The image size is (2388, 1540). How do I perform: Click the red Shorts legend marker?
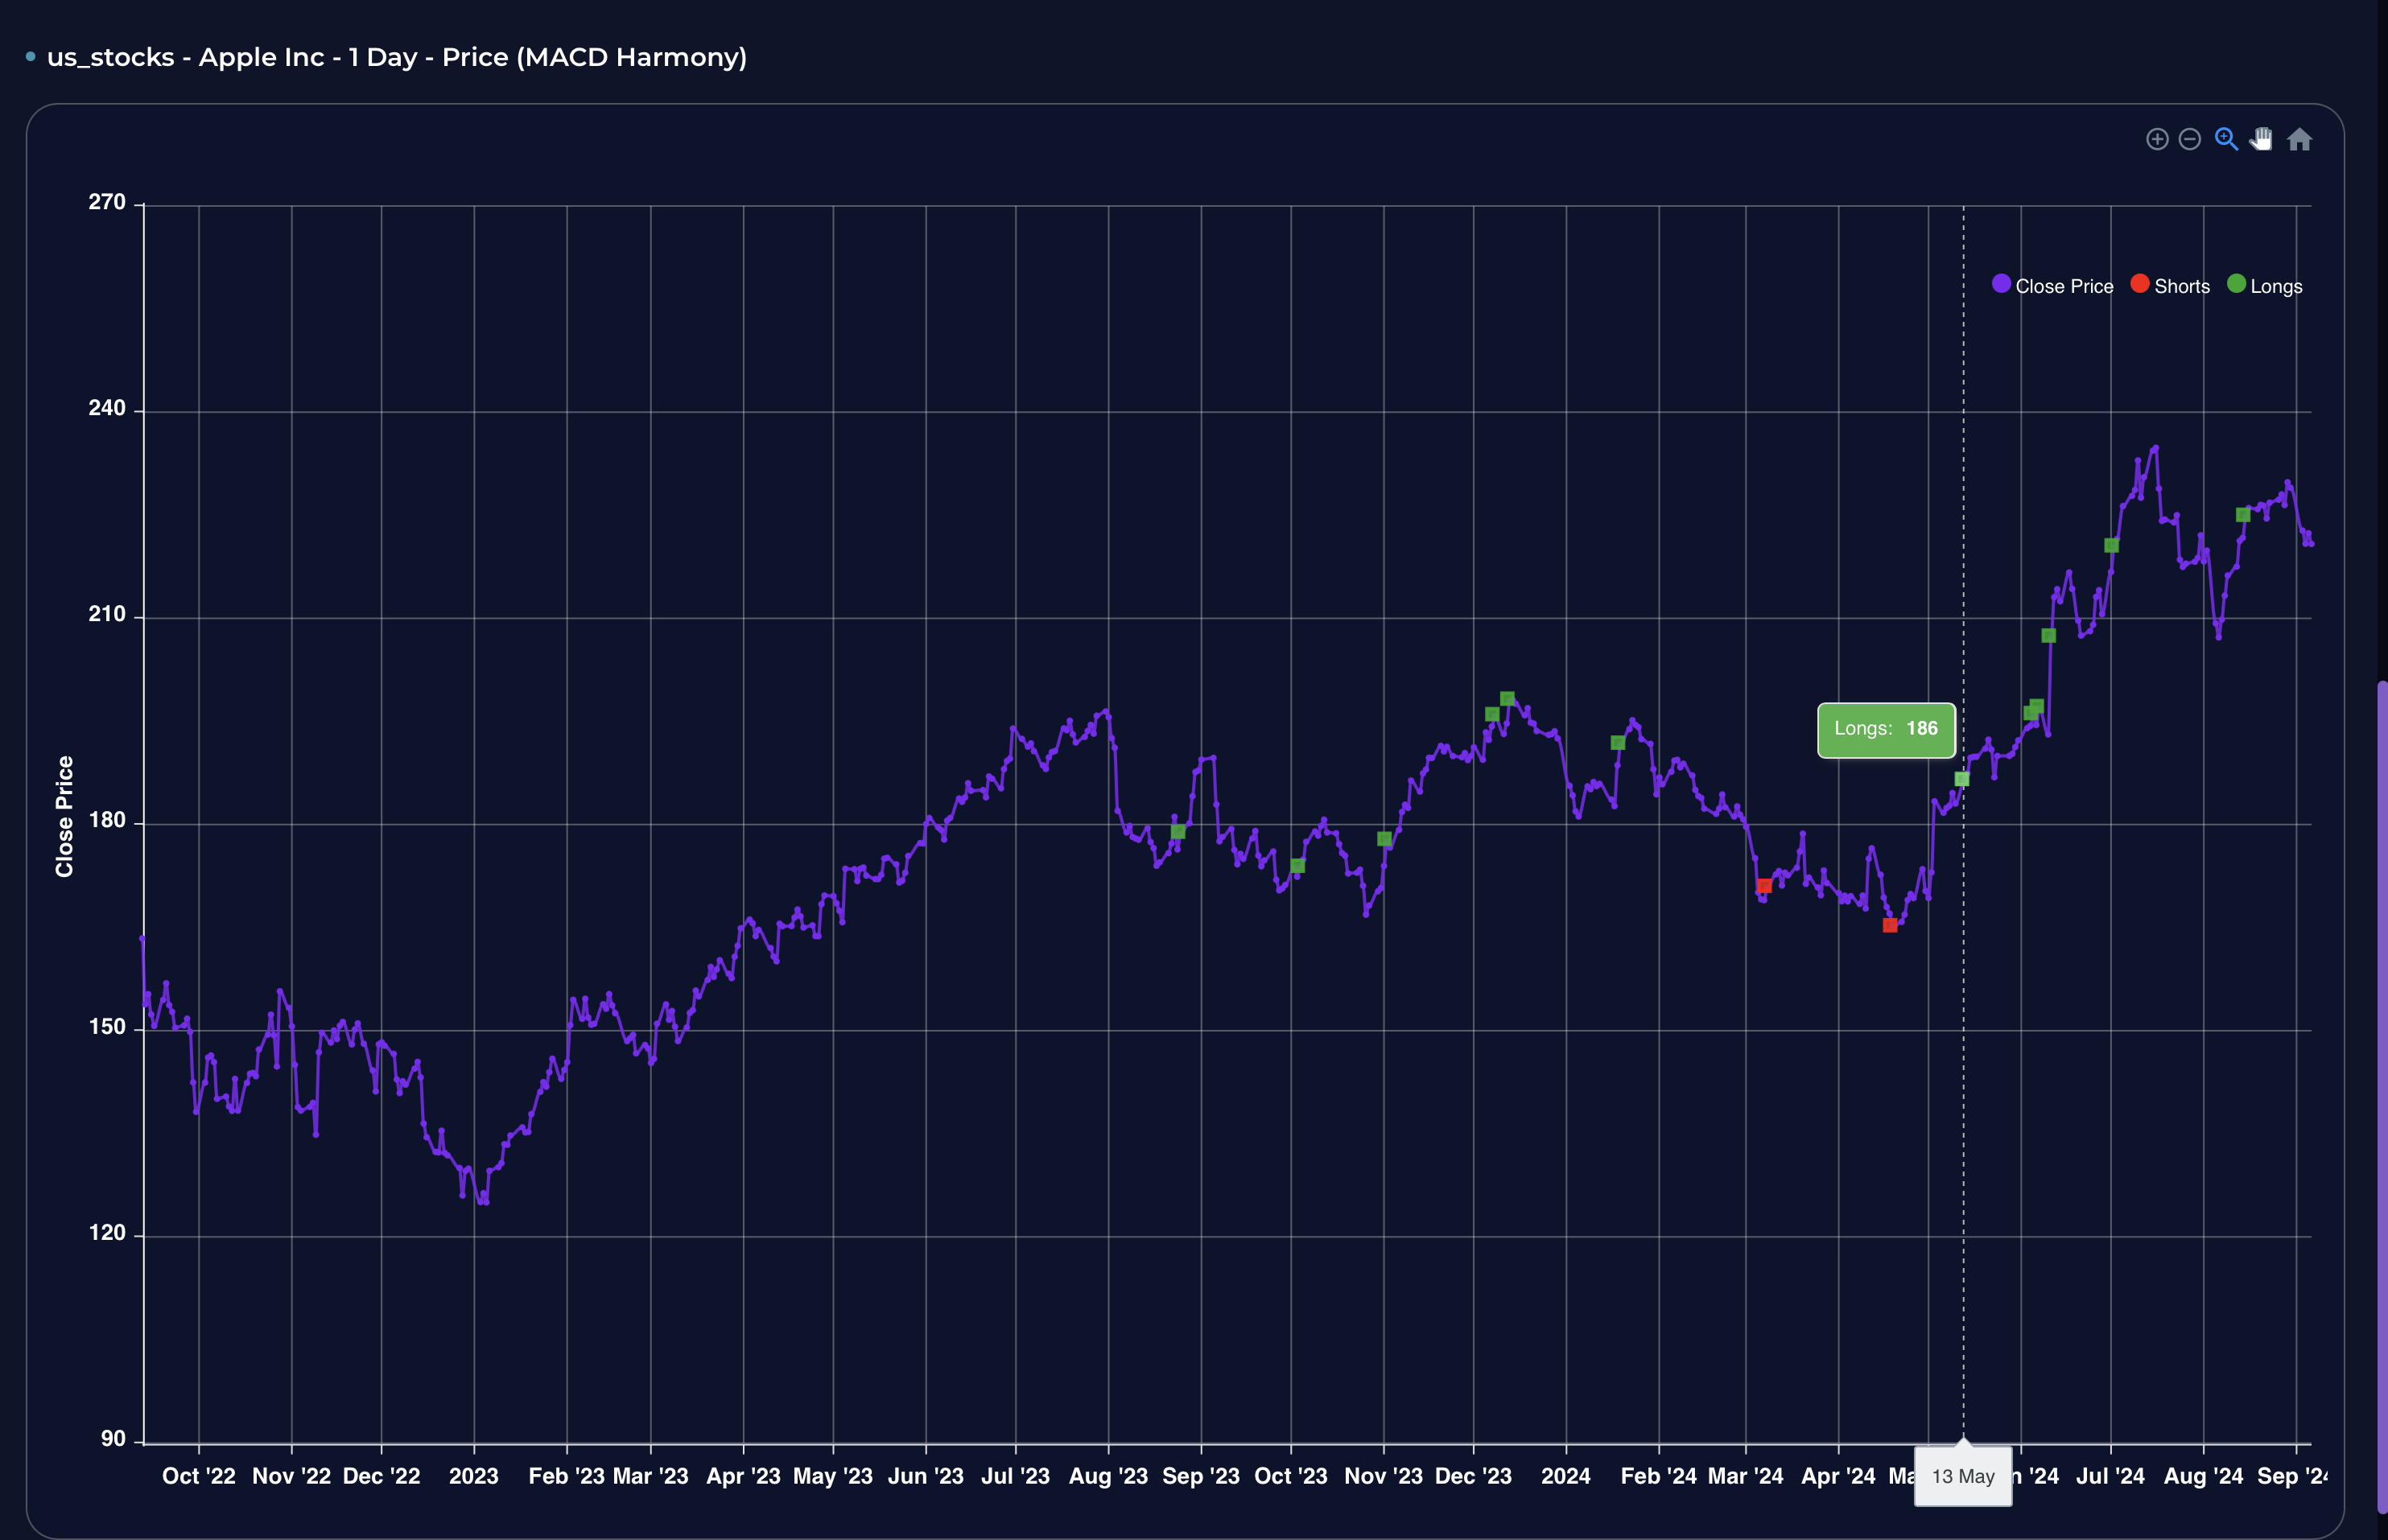2140,284
